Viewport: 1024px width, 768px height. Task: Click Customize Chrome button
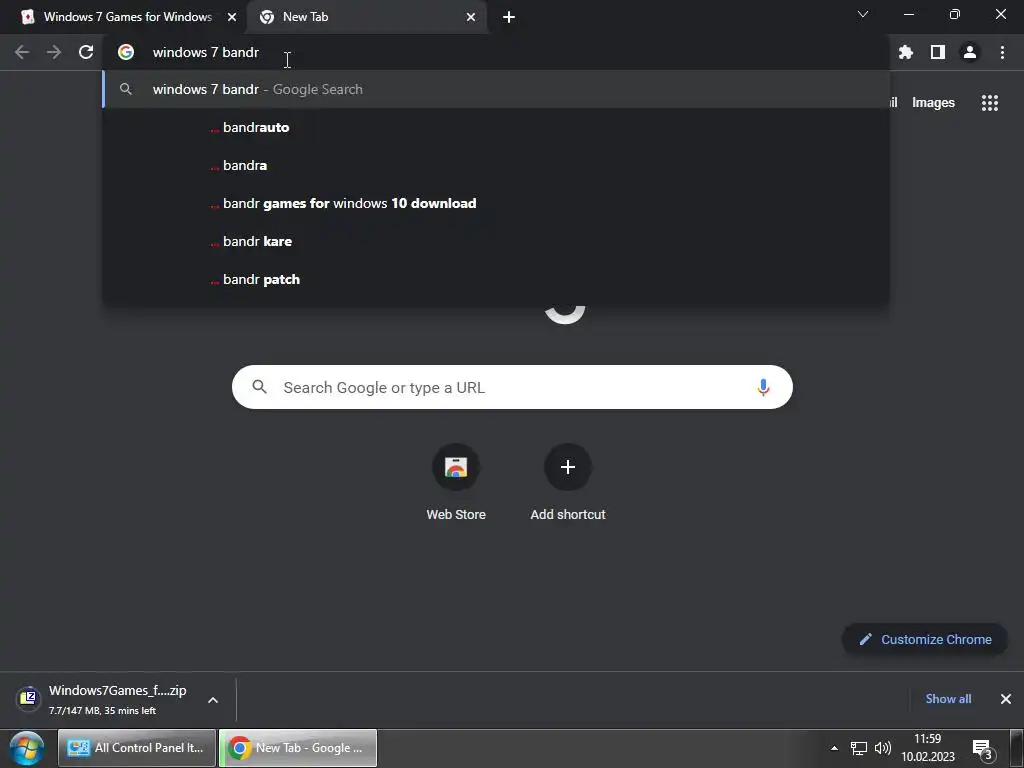(x=925, y=639)
